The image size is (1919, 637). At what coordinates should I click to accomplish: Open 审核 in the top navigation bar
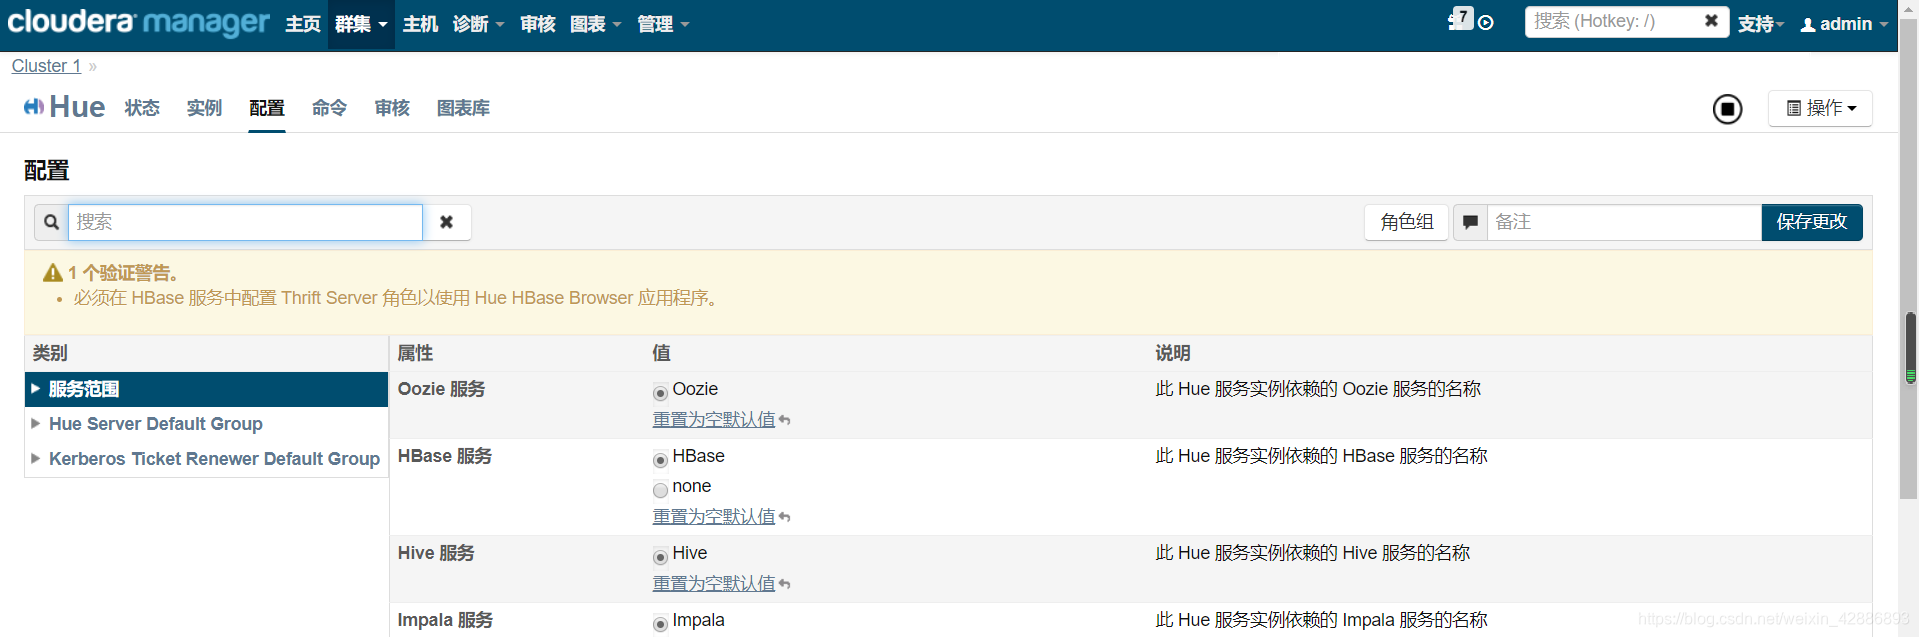tap(537, 24)
